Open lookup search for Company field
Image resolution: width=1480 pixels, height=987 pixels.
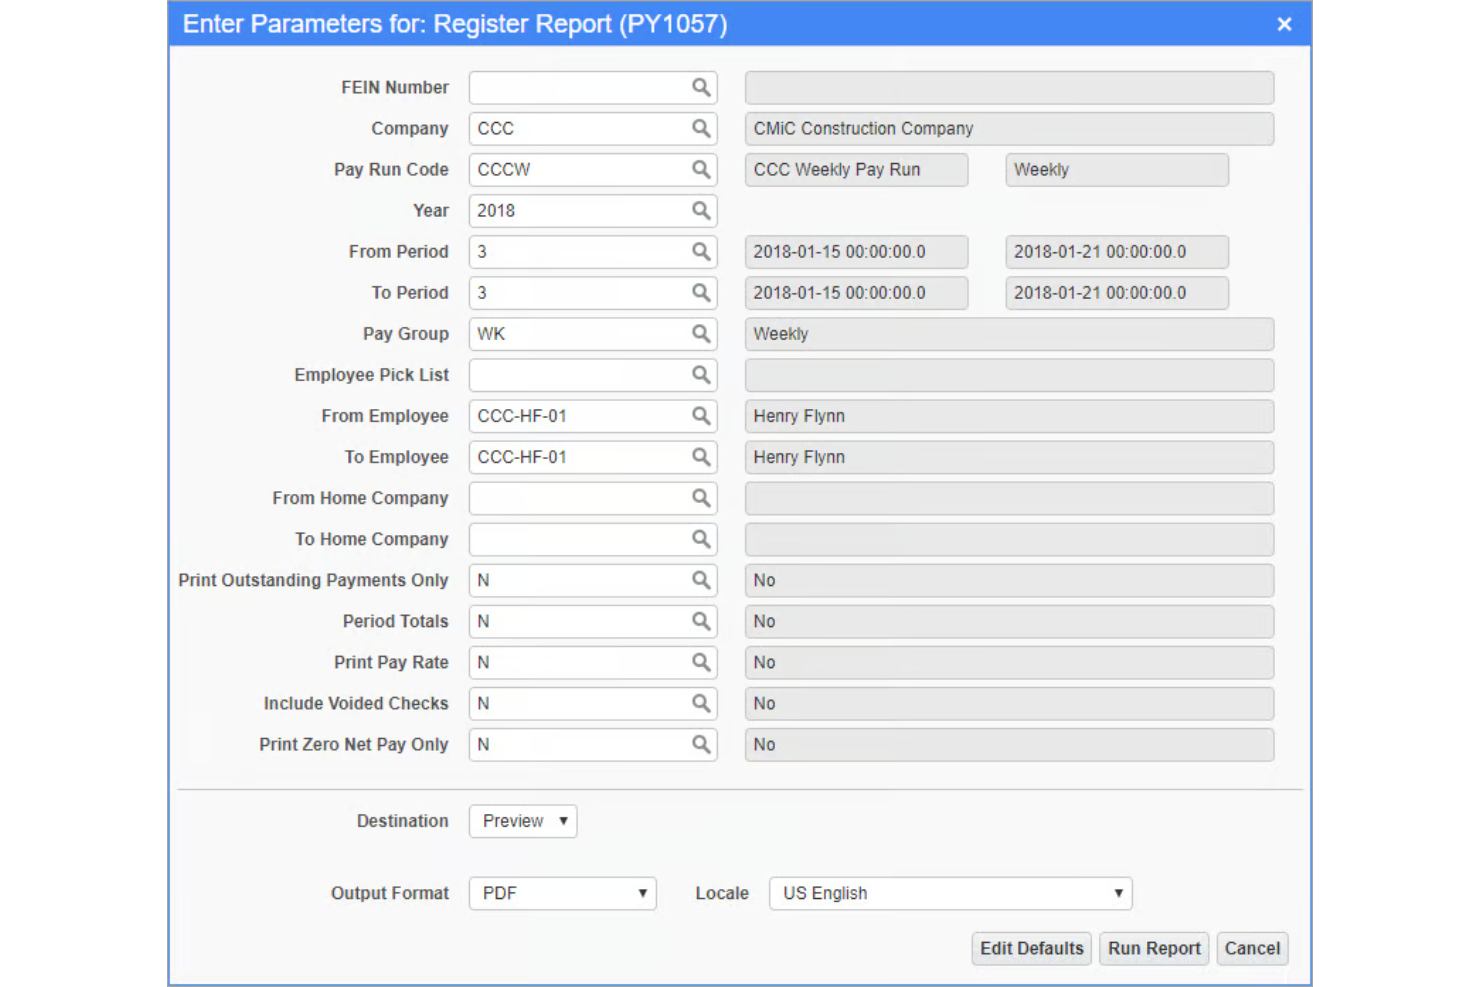pos(701,129)
